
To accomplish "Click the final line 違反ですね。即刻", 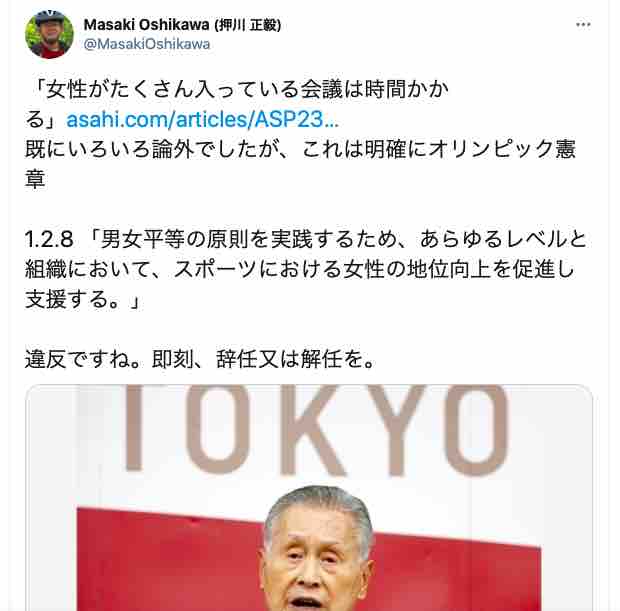I will [199, 360].
